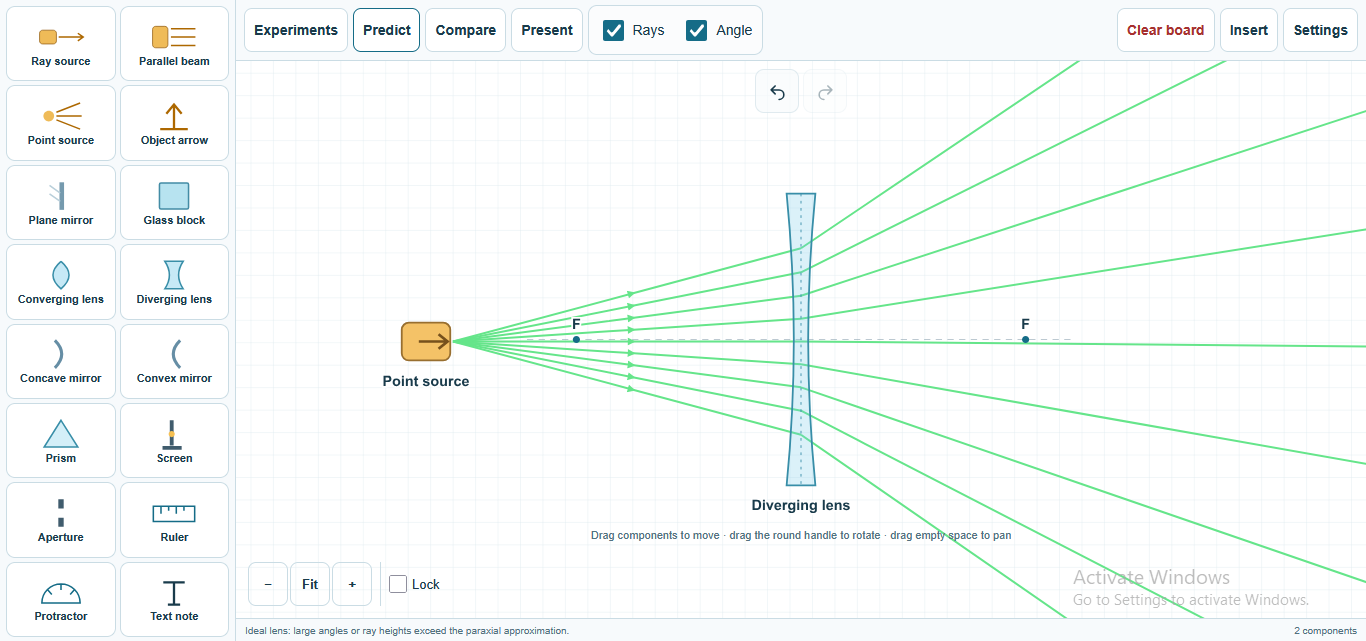The height and width of the screenshot is (641, 1366).
Task: Click the paraxial approximation warning text
Action: tap(407, 631)
